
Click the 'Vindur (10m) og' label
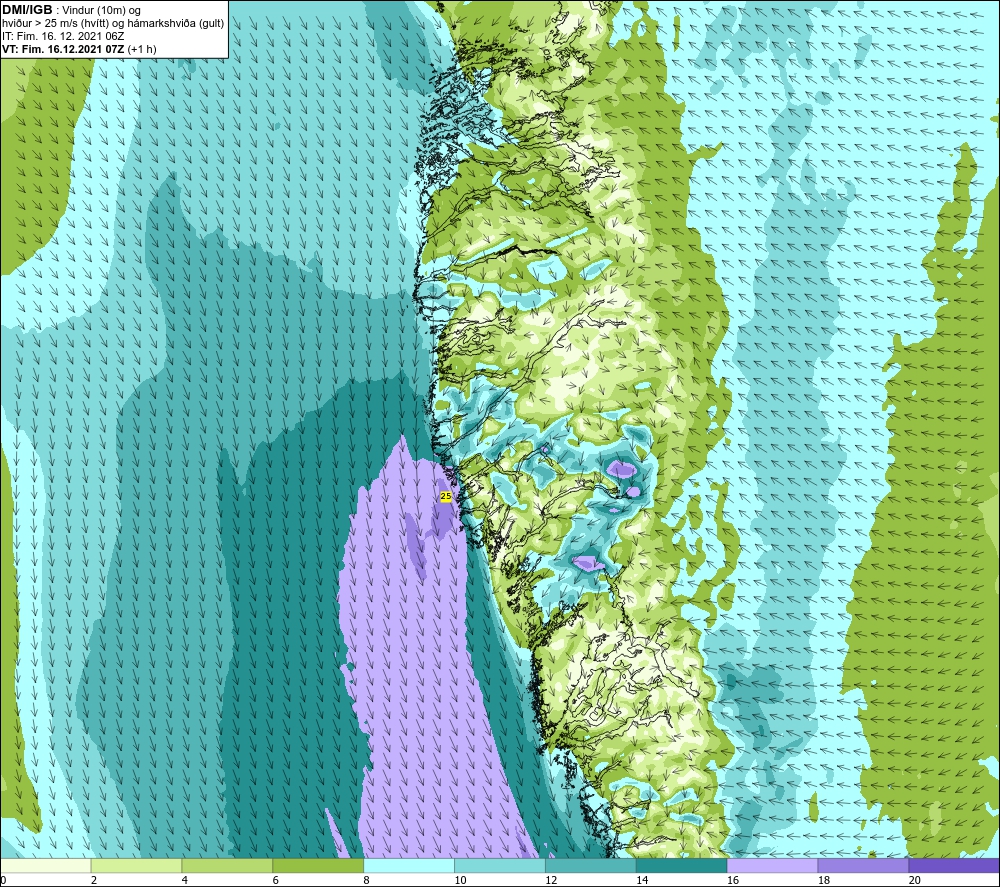tap(102, 11)
